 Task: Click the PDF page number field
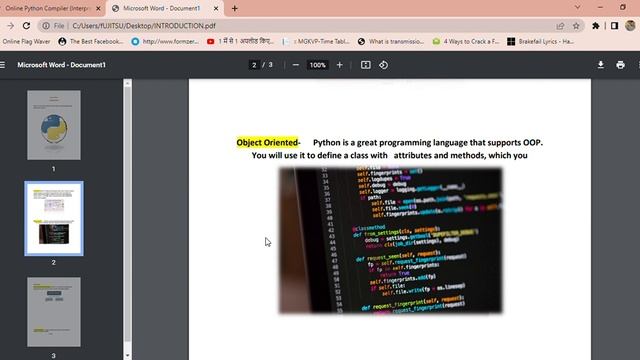click(x=254, y=65)
